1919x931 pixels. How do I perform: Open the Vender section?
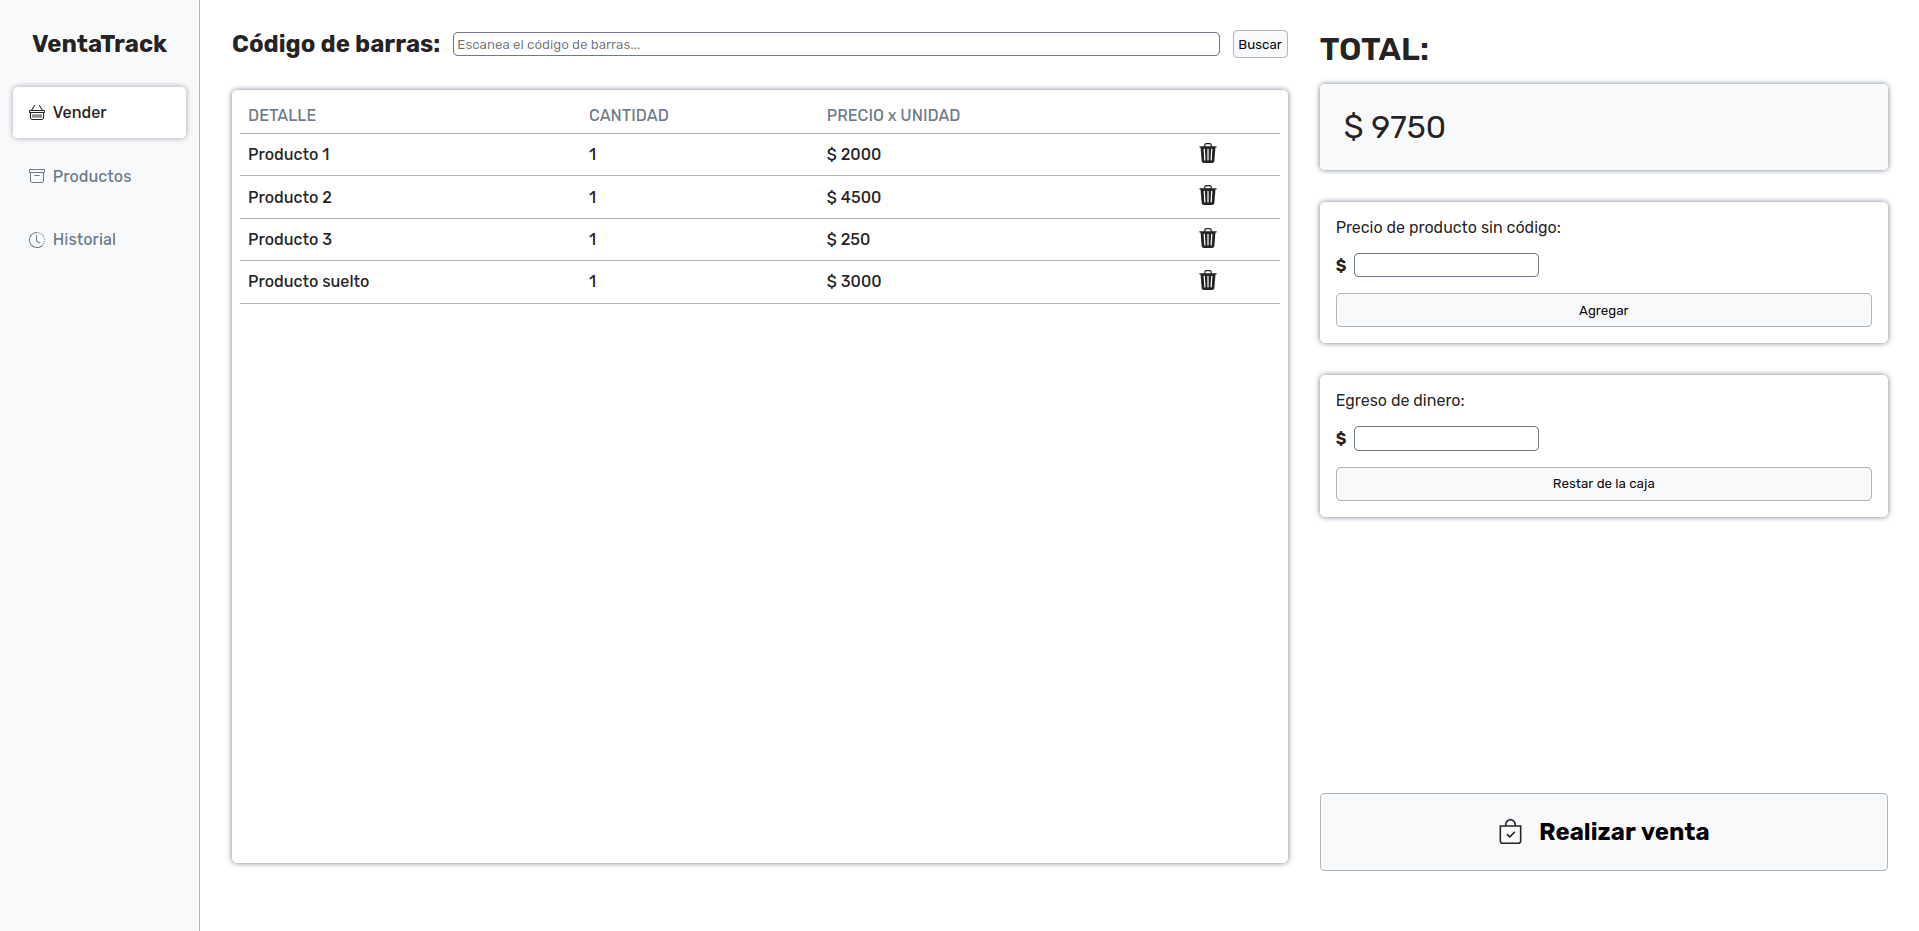pyautogui.click(x=99, y=113)
